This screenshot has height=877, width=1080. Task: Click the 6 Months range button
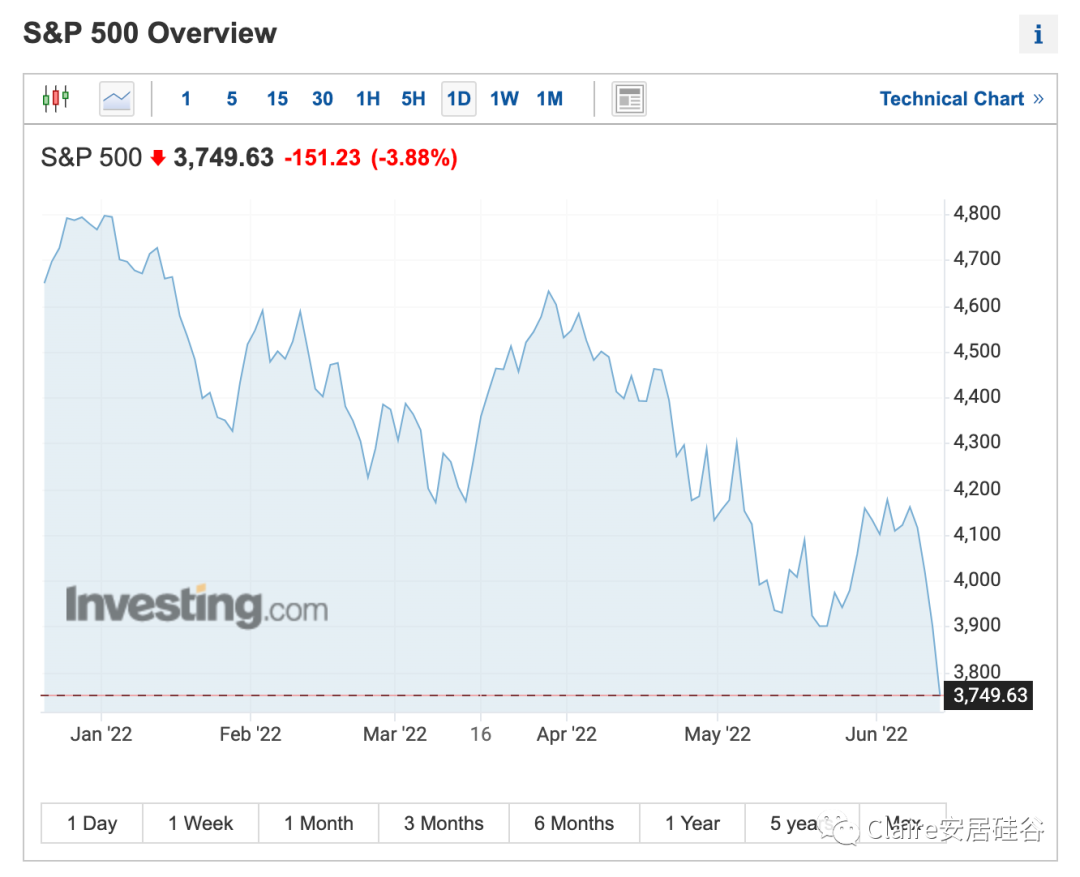[x=574, y=824]
